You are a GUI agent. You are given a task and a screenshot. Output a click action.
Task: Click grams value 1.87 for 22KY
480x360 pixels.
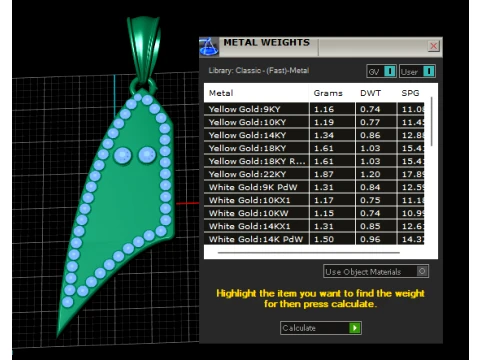tap(324, 174)
